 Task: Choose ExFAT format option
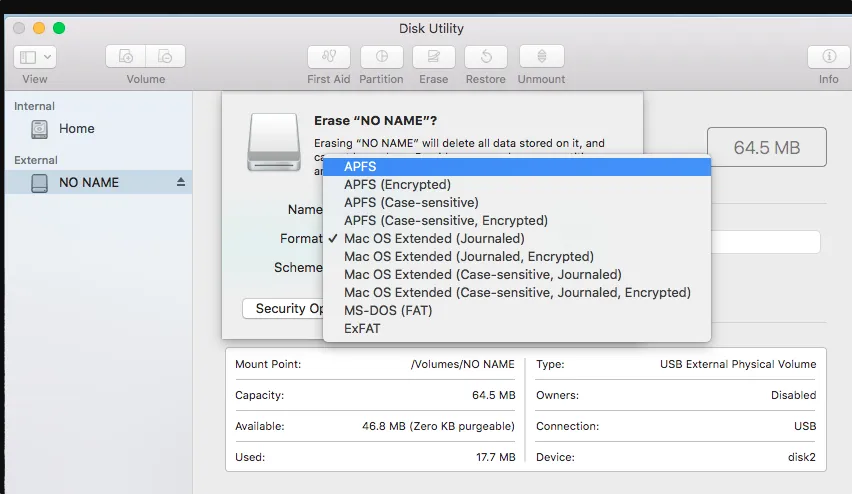click(517, 328)
